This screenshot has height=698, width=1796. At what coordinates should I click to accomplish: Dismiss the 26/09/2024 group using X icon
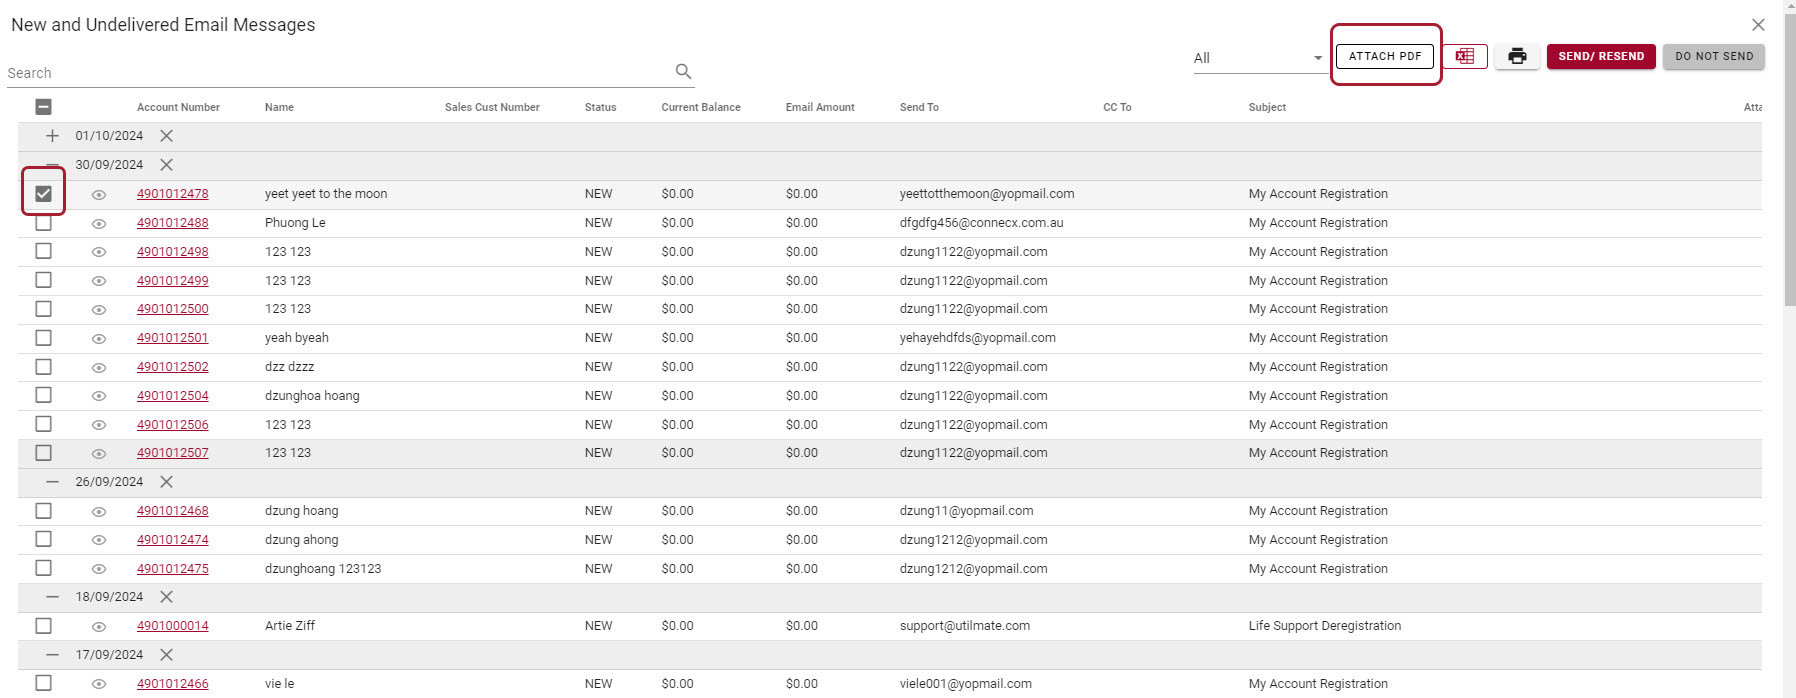(x=167, y=482)
